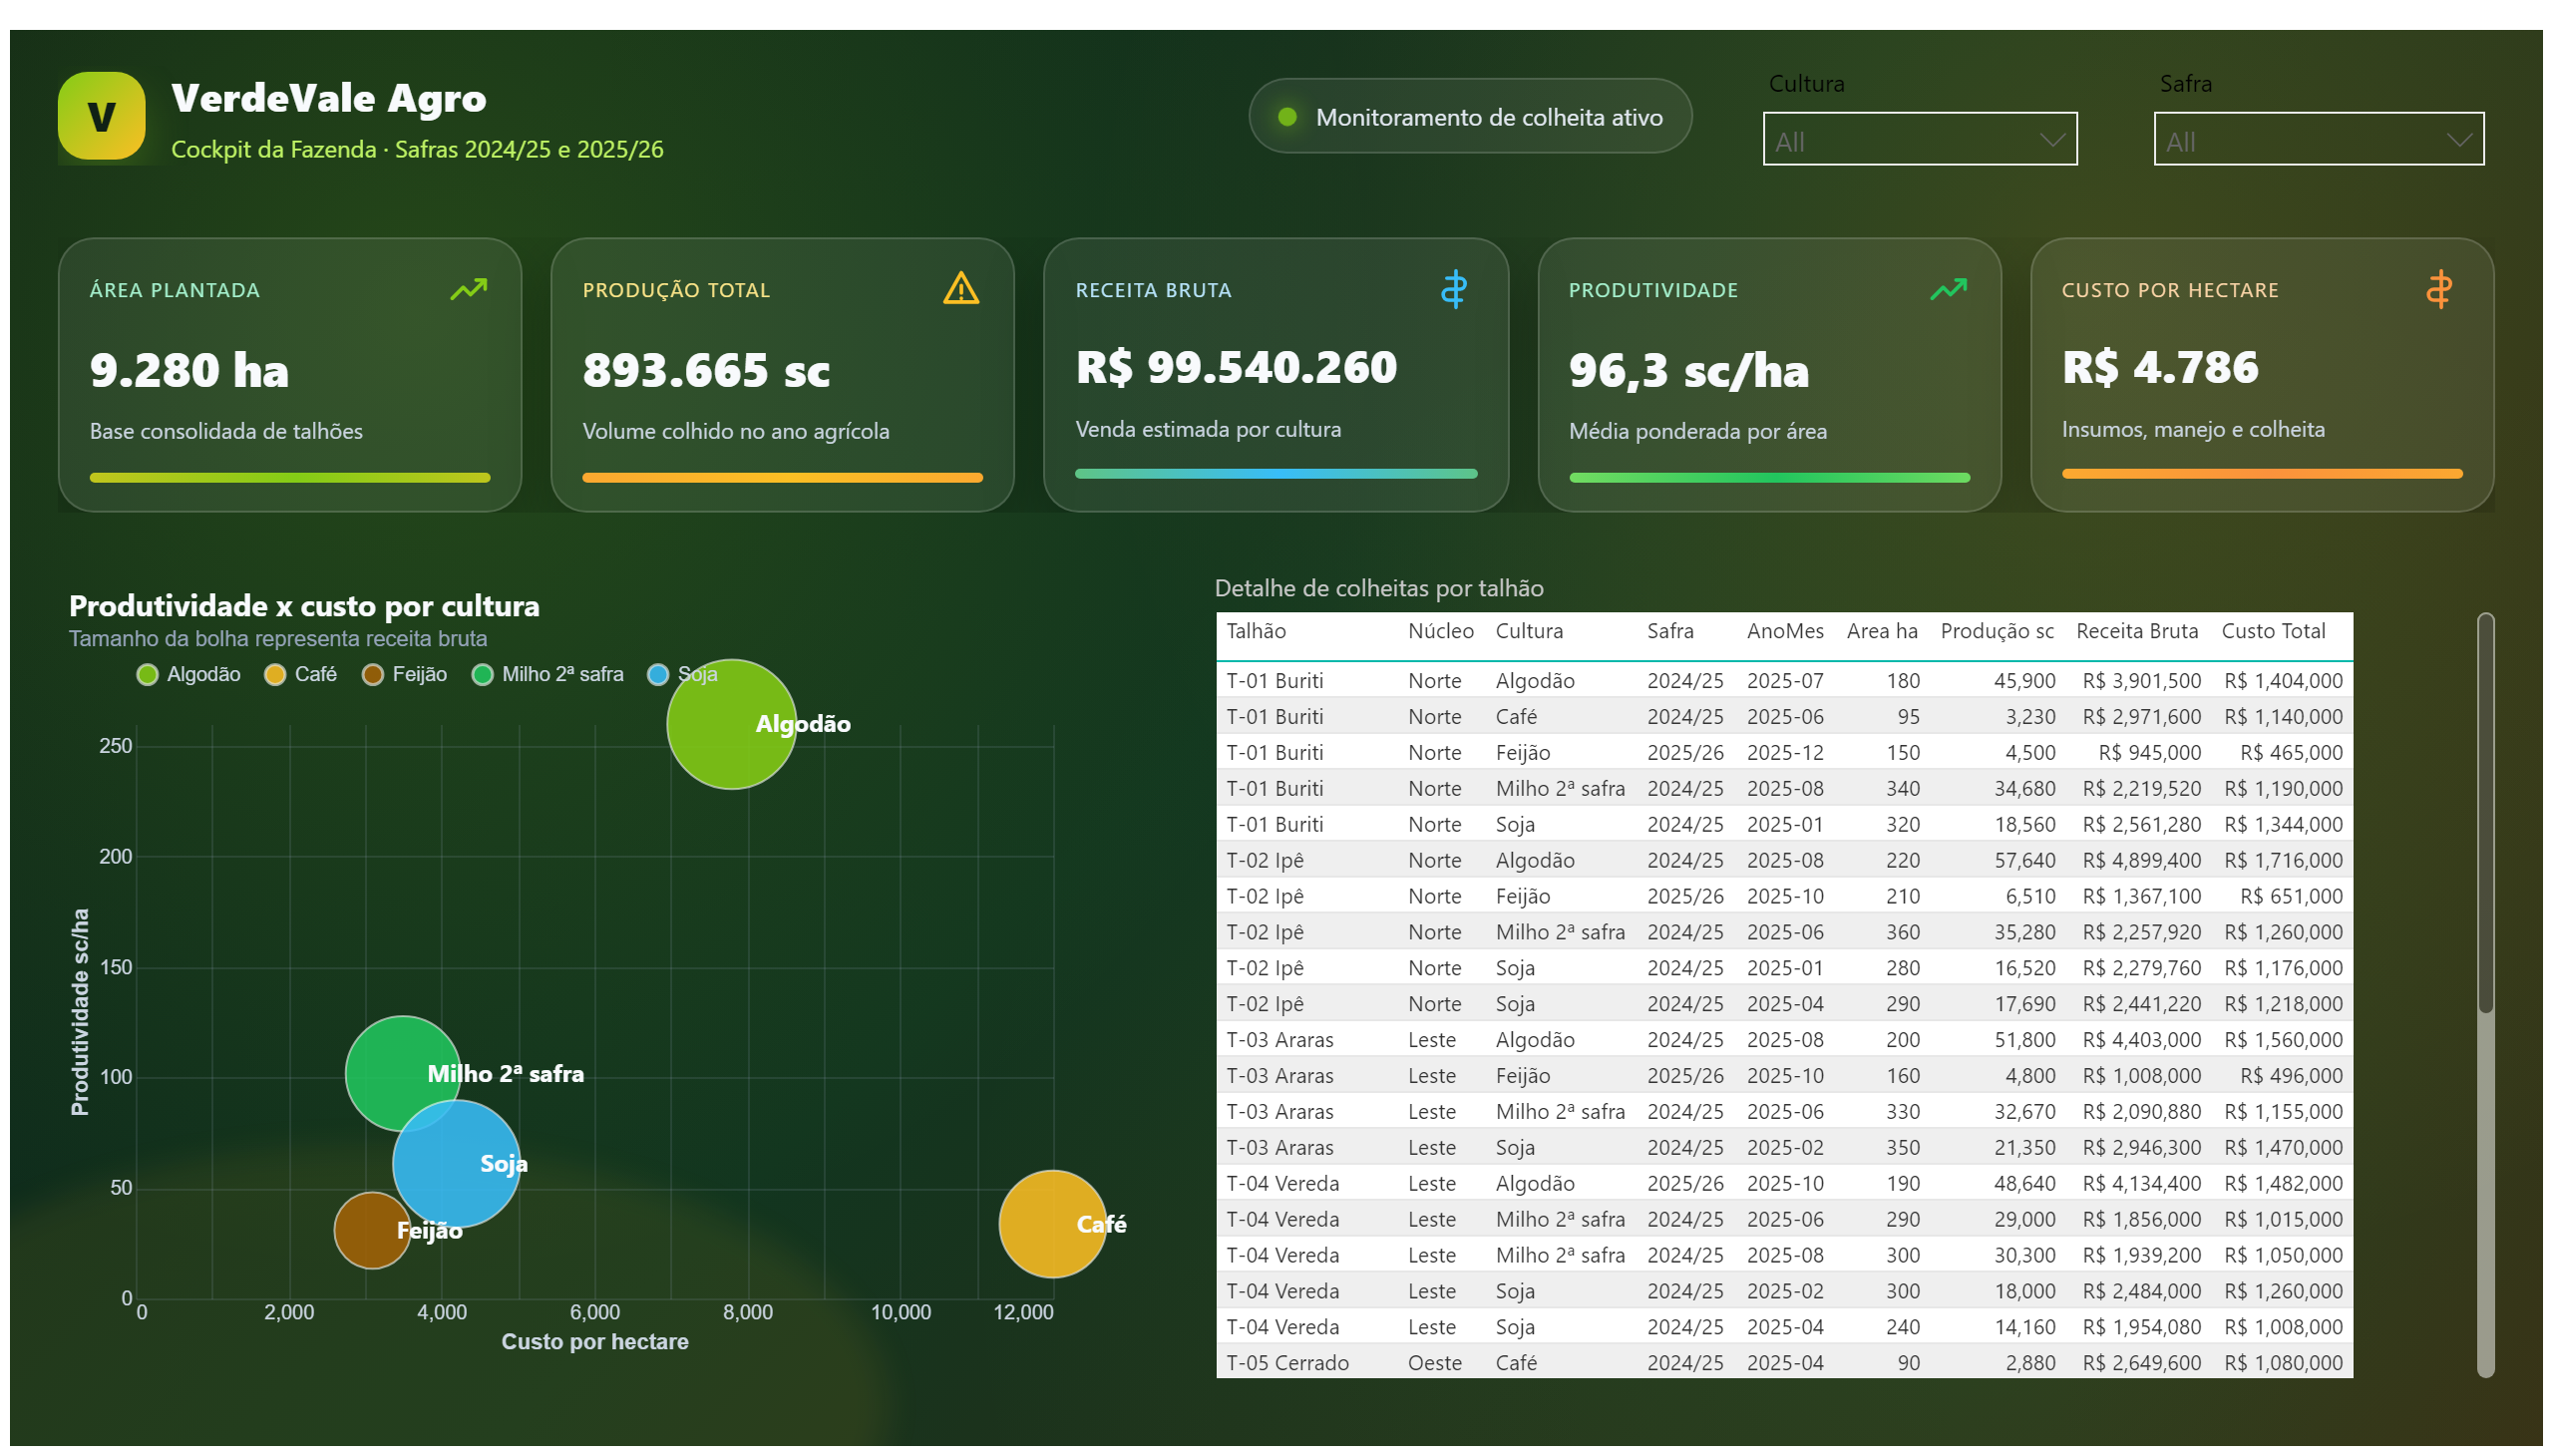Toggle the Algodão legend item

point(189,674)
